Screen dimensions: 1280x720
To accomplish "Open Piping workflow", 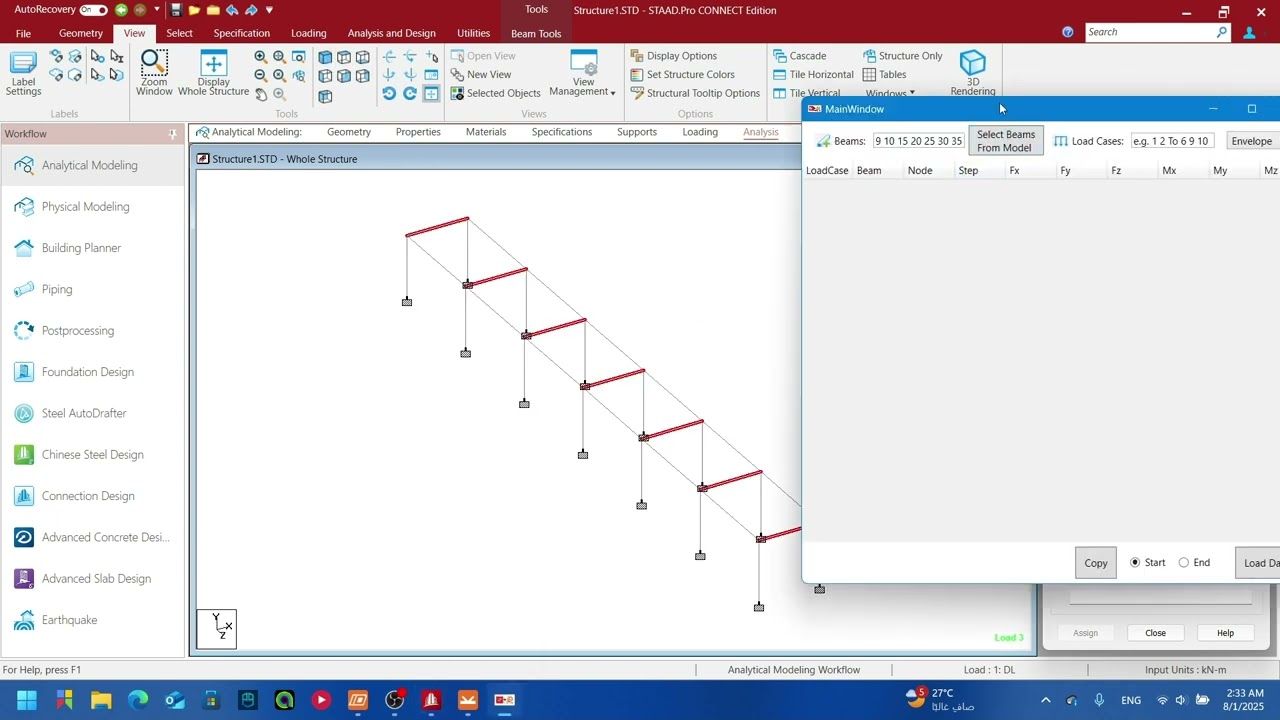I will click(x=92, y=289).
